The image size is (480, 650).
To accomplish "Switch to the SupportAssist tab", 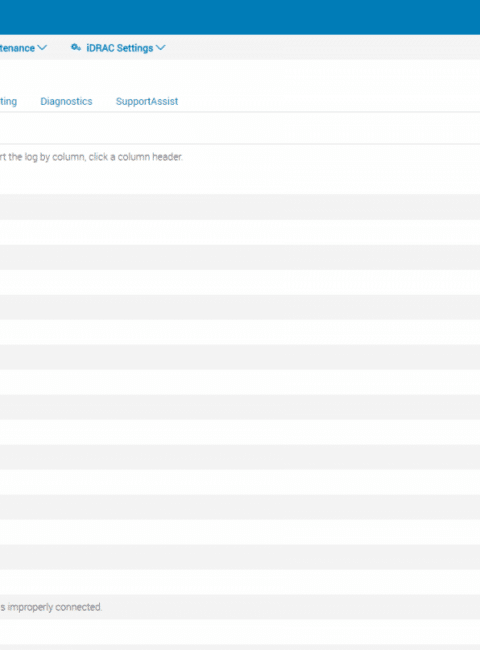I will coord(147,102).
